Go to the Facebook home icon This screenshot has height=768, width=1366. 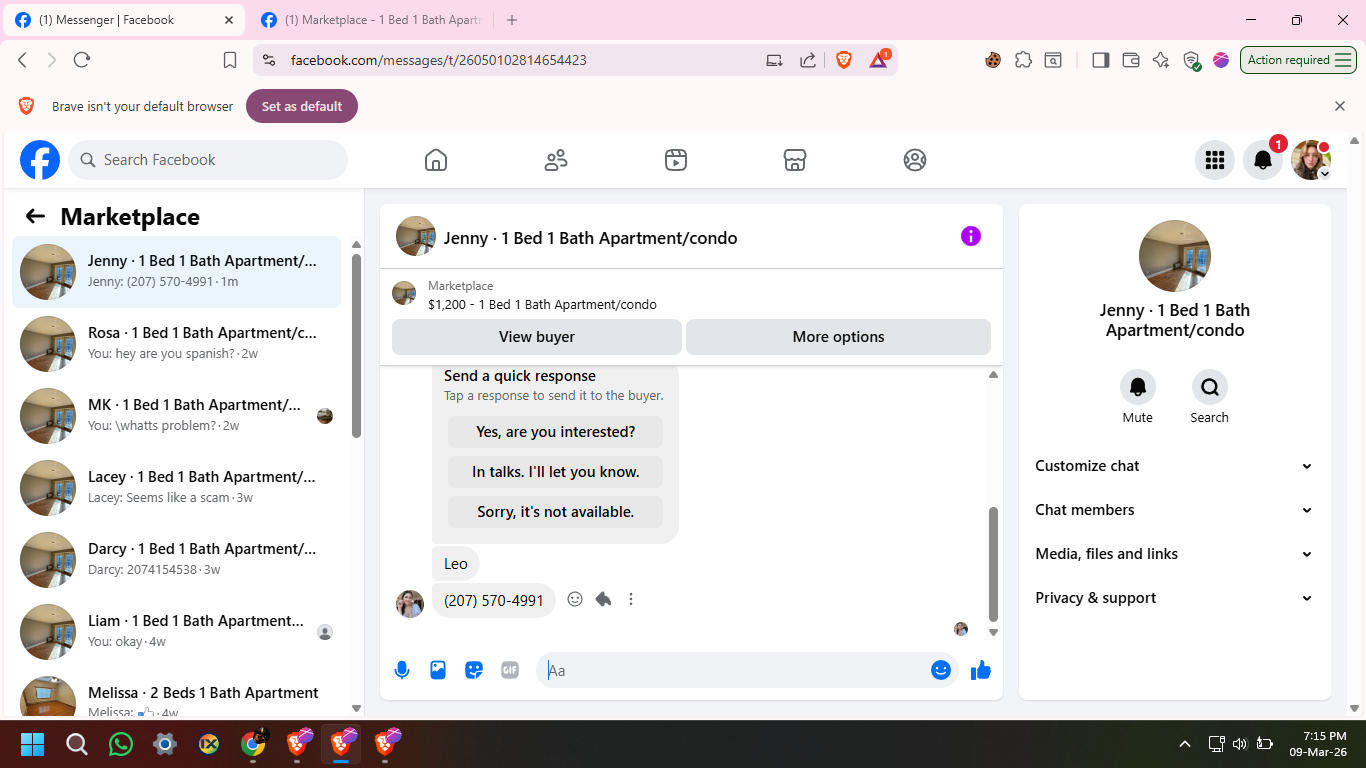436,160
